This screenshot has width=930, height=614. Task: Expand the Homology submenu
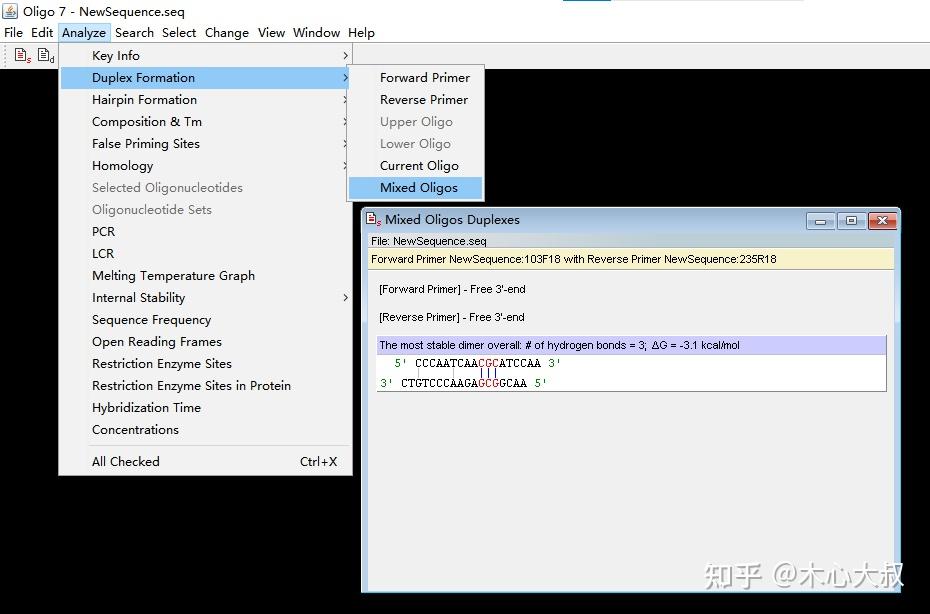[205, 166]
